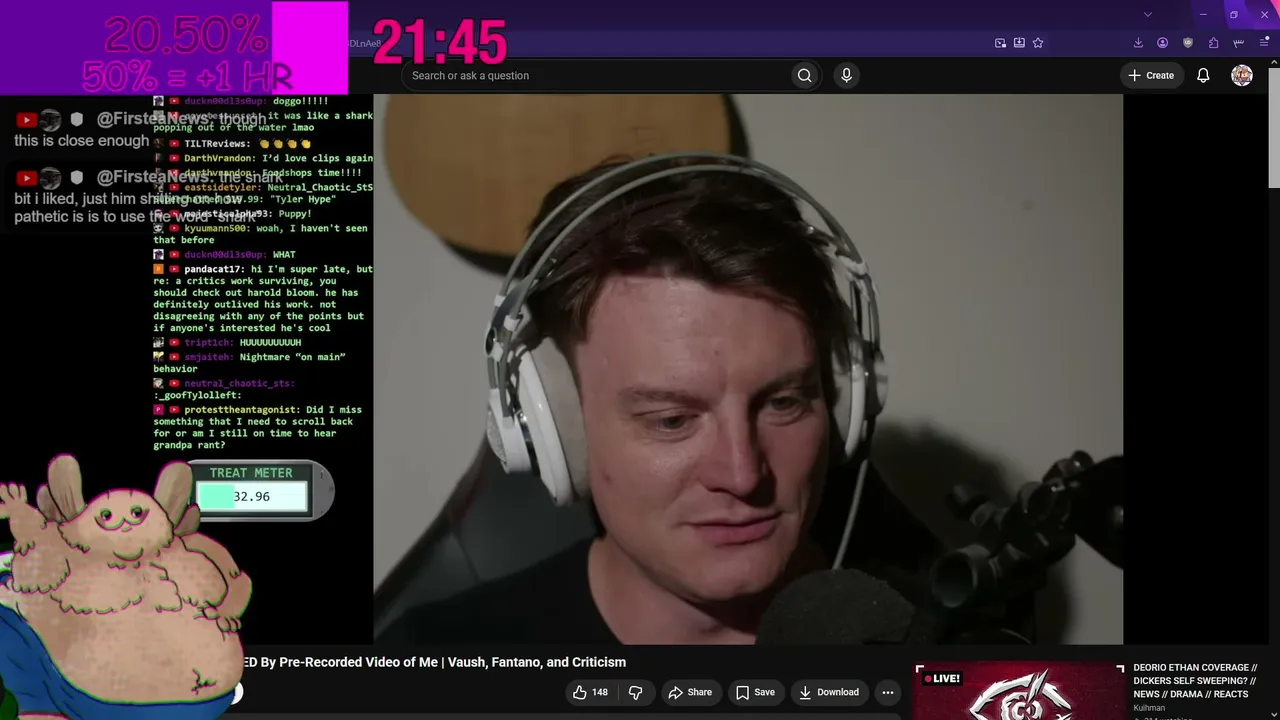Open more actions ellipsis under video
Viewport: 1280px width, 720px height.
[x=887, y=692]
